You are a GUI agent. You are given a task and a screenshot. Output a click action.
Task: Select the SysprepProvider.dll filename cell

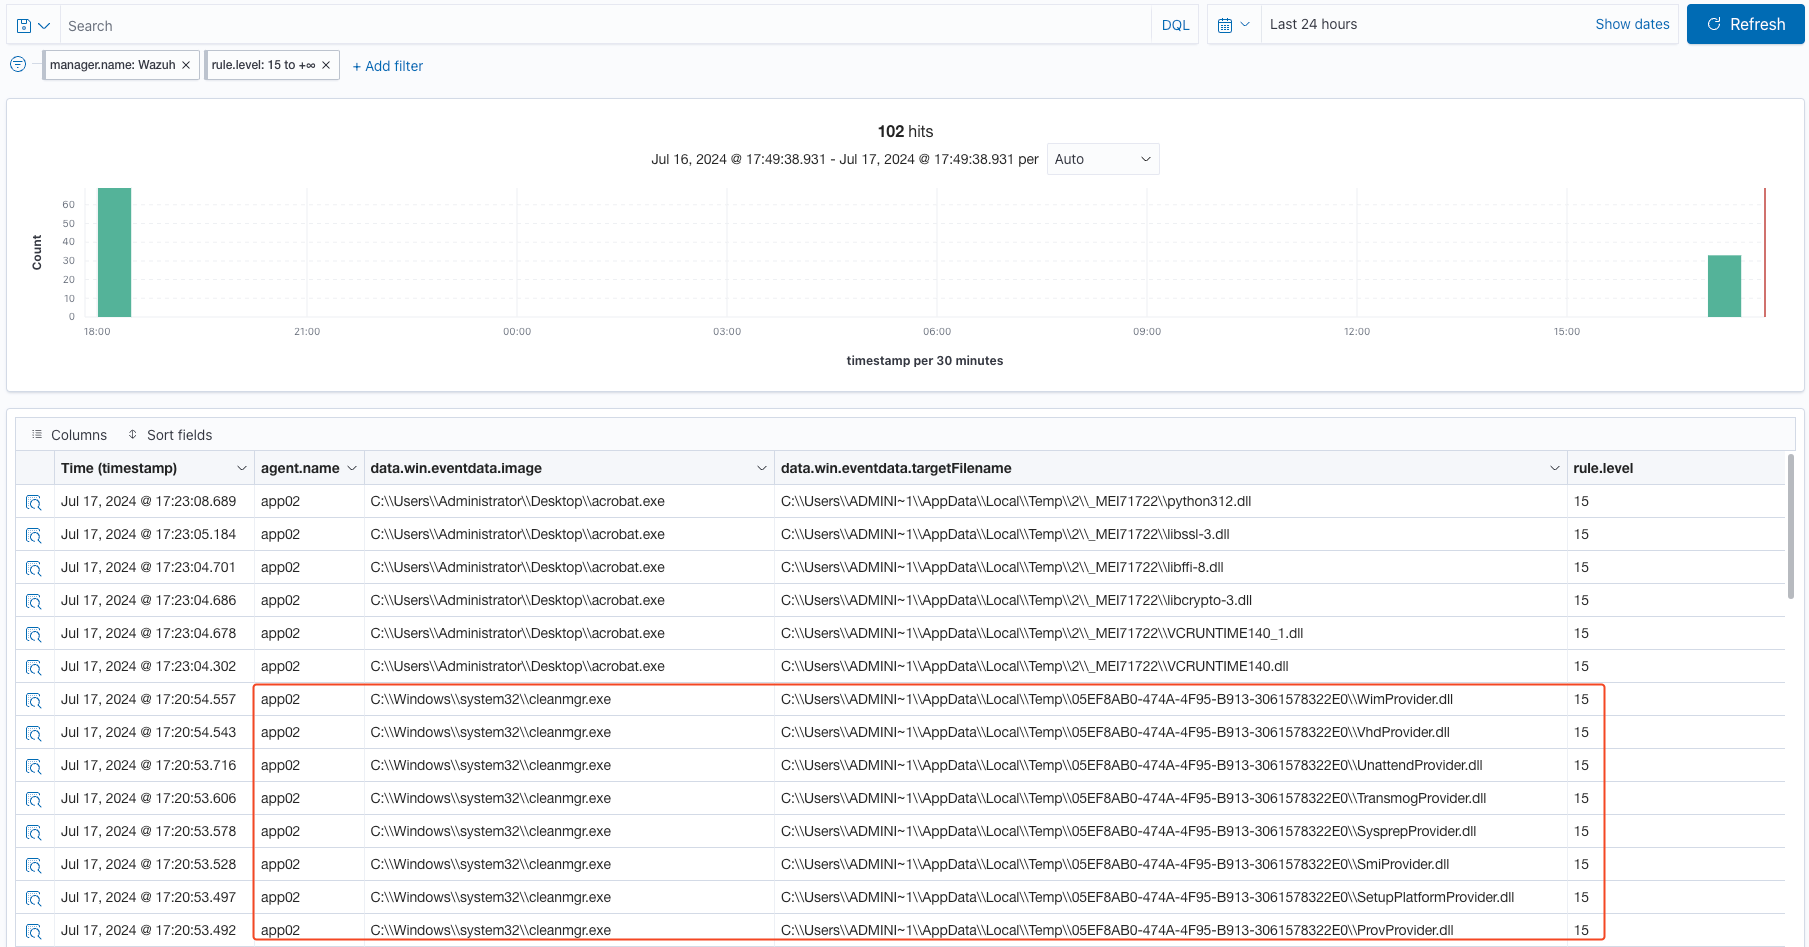[1171, 831]
